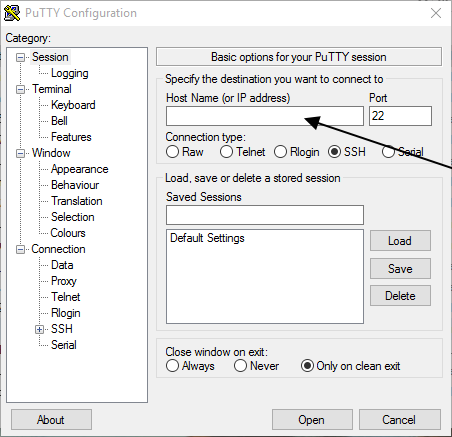The width and height of the screenshot is (452, 437).
Task: Collapse the Terminal tree node
Action: pyautogui.click(x=20, y=89)
